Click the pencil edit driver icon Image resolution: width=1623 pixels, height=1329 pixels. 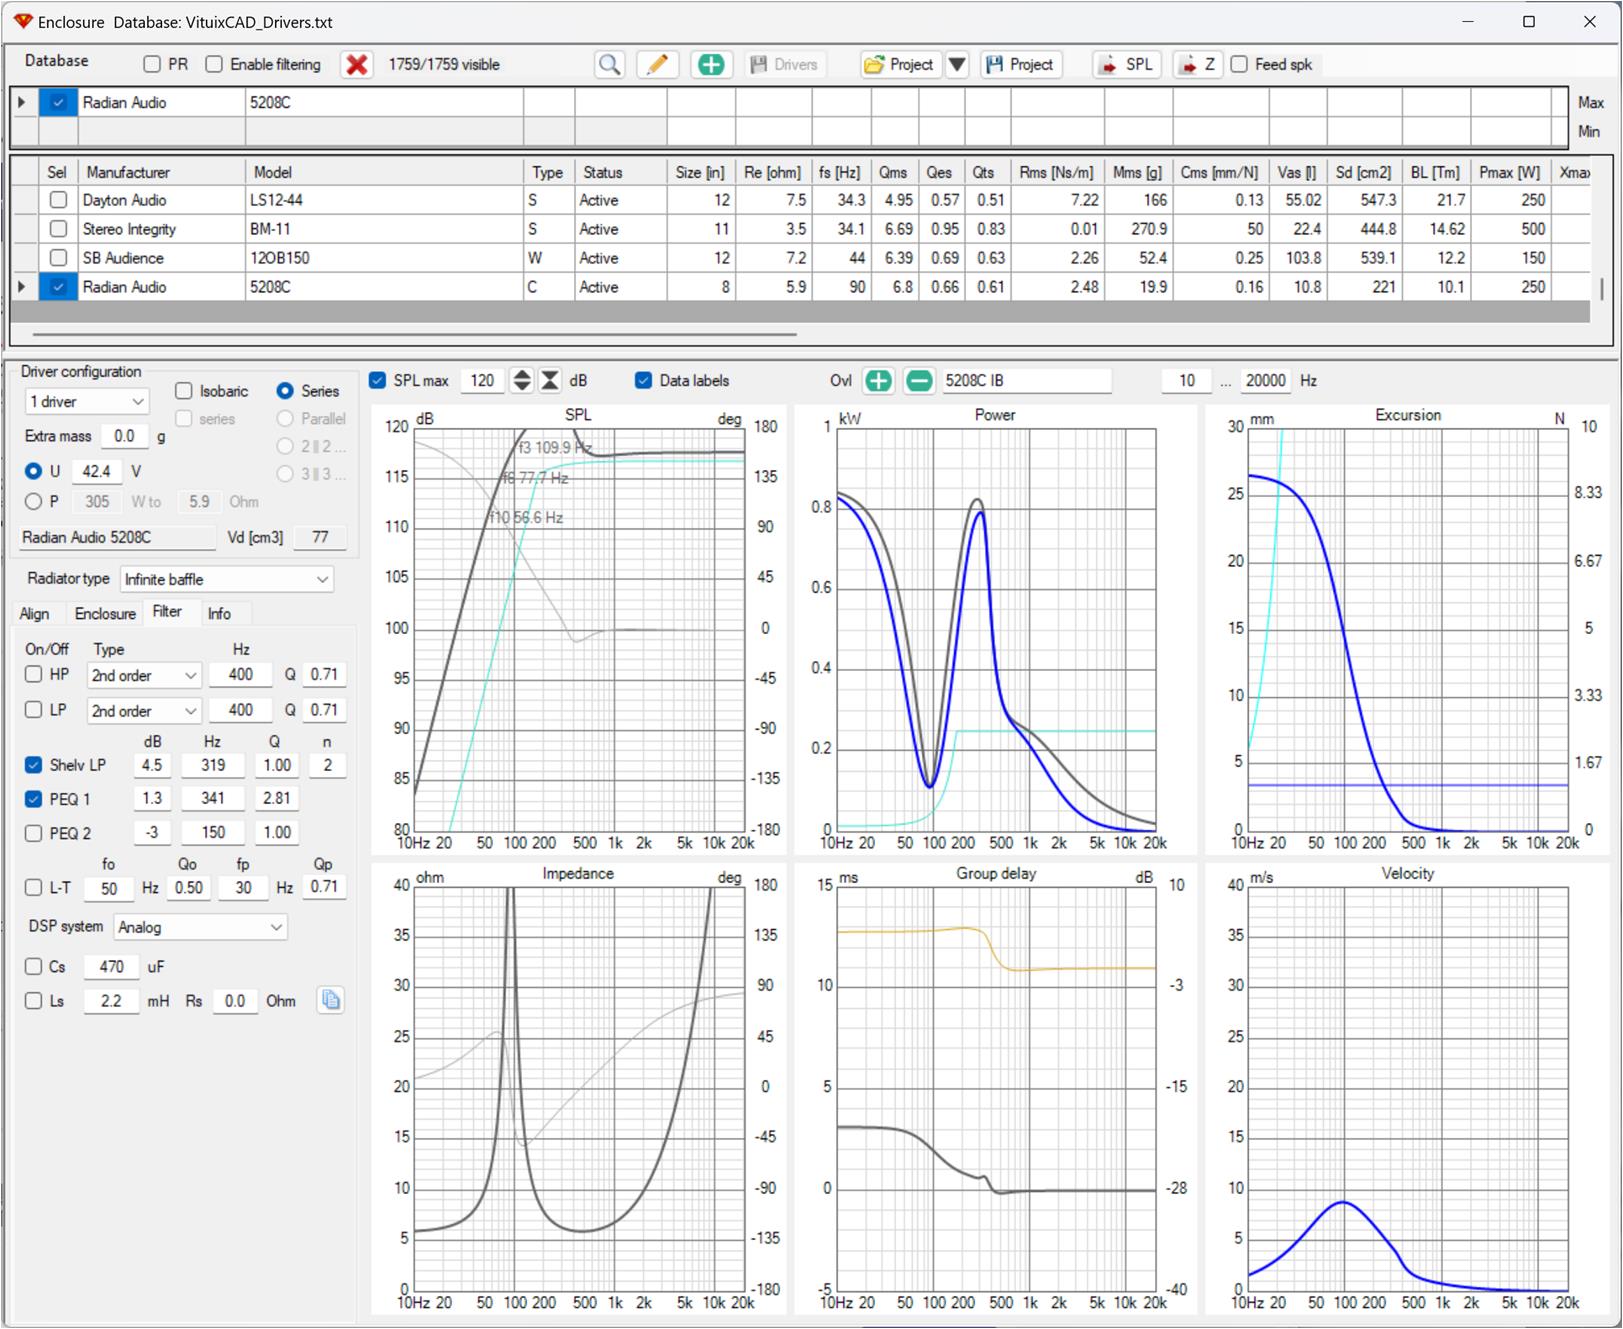[x=657, y=65]
